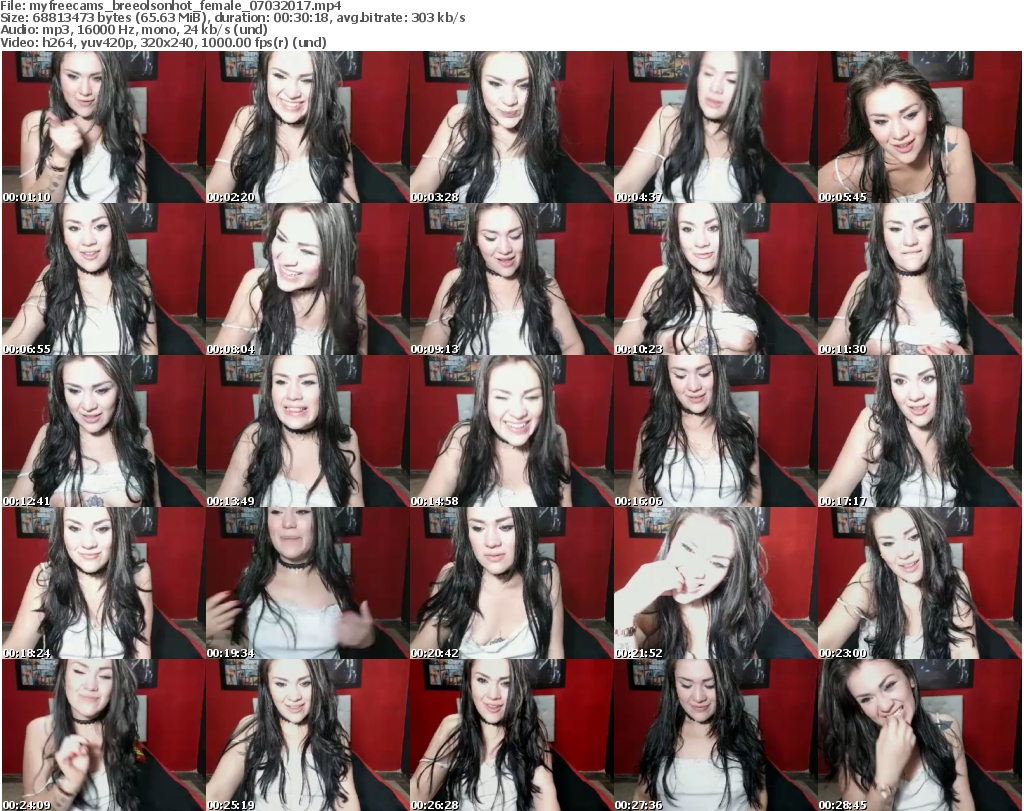This screenshot has height=811, width=1024.
Task: Open the thumbnail stamped 00:23:00
Action: coord(920,583)
